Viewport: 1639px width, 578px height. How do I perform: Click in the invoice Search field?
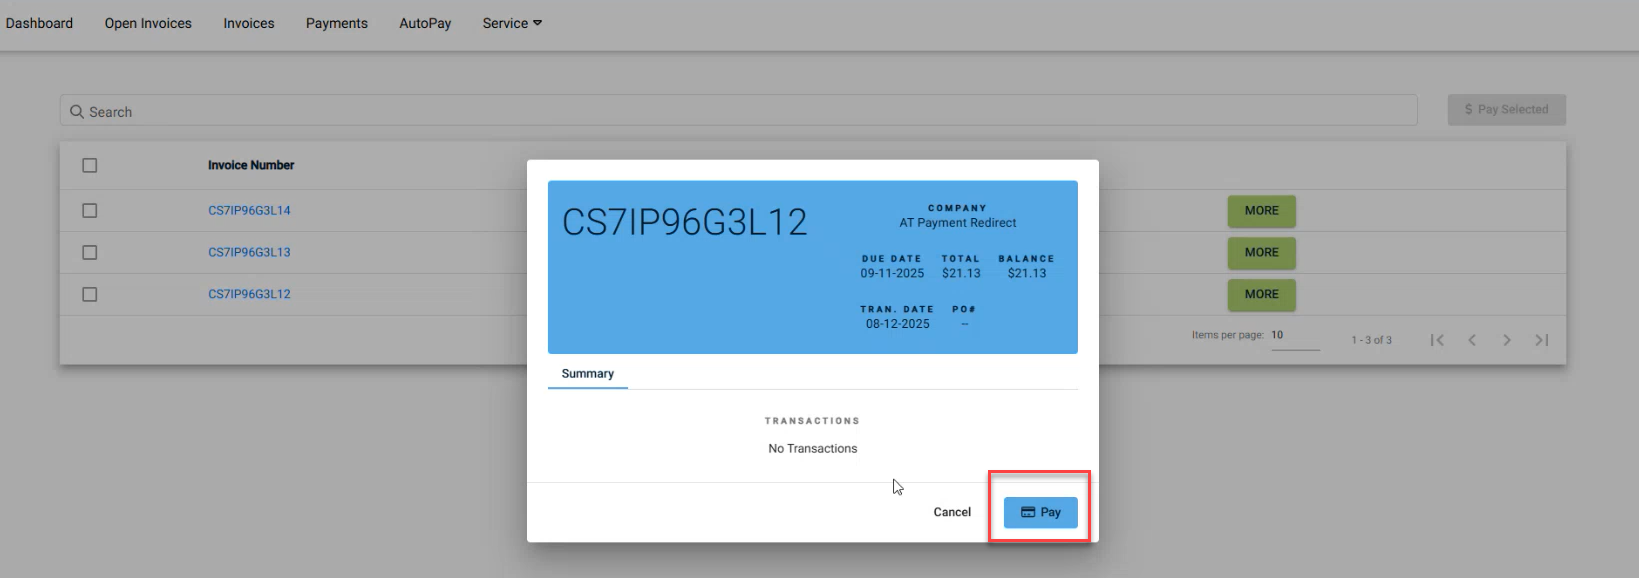[x=740, y=111]
